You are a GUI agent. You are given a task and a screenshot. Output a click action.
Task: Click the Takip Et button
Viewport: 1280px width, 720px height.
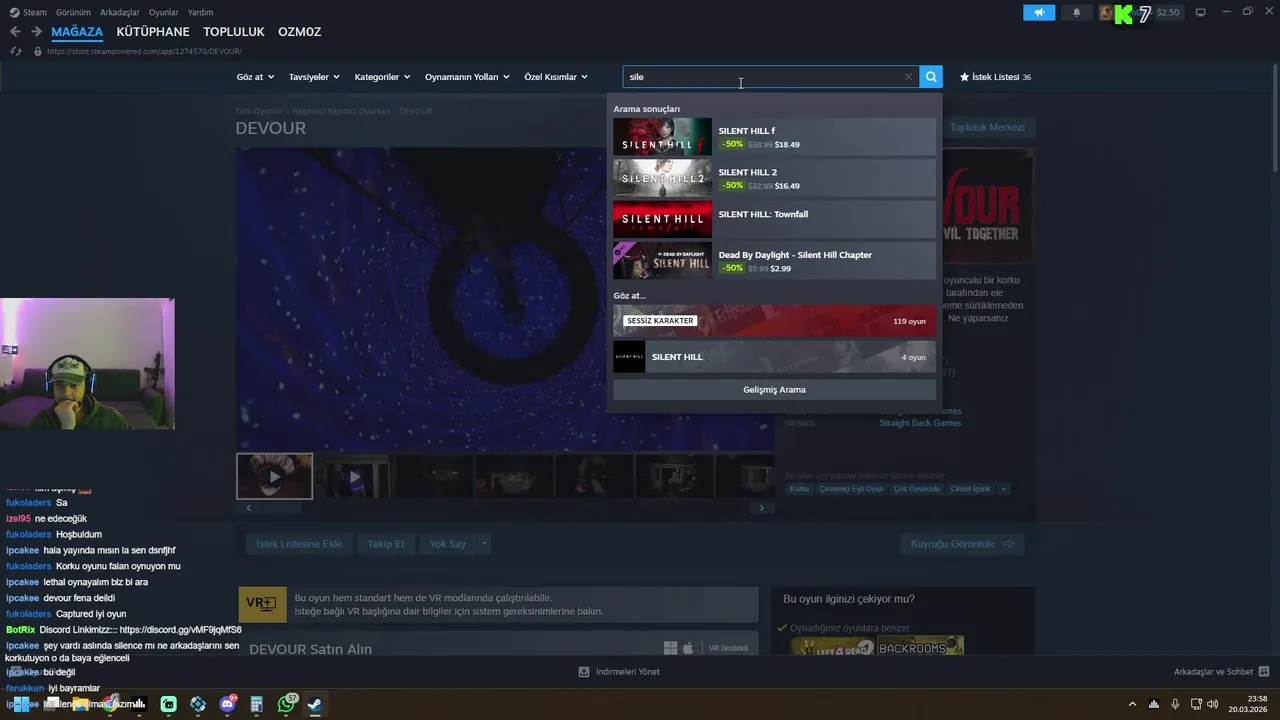click(385, 544)
